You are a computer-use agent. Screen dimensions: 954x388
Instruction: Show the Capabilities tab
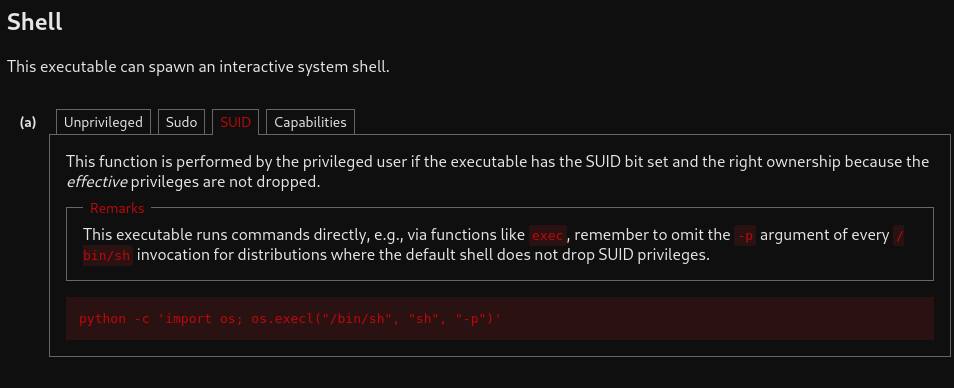tap(310, 122)
